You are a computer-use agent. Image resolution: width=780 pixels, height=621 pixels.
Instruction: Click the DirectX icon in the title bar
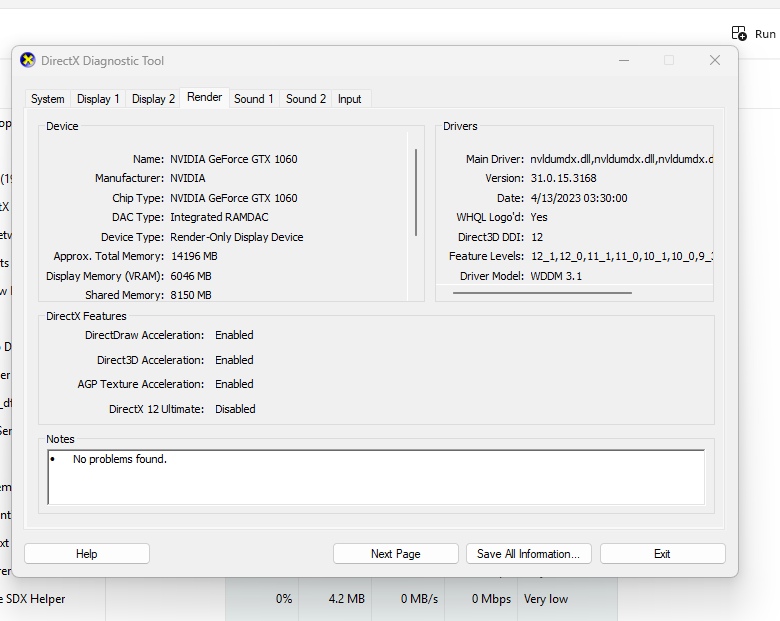pos(28,60)
